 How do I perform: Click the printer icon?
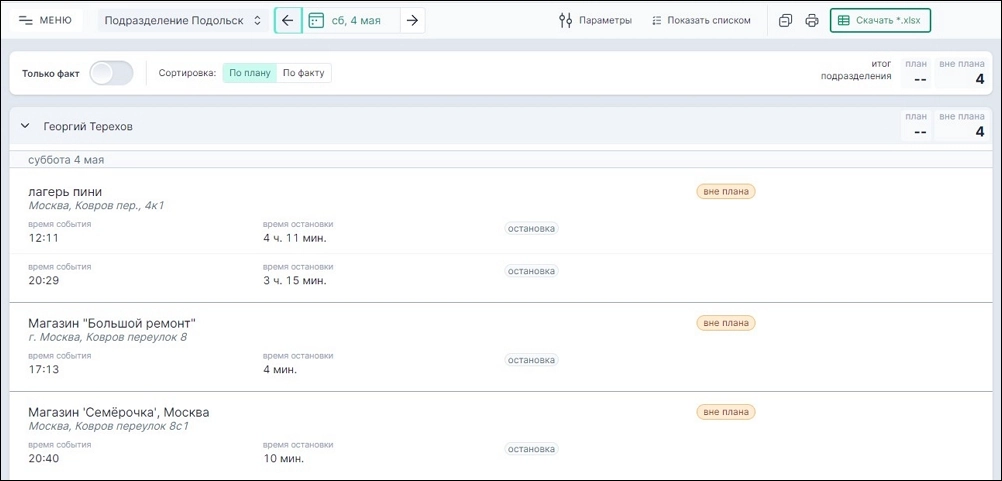click(812, 20)
